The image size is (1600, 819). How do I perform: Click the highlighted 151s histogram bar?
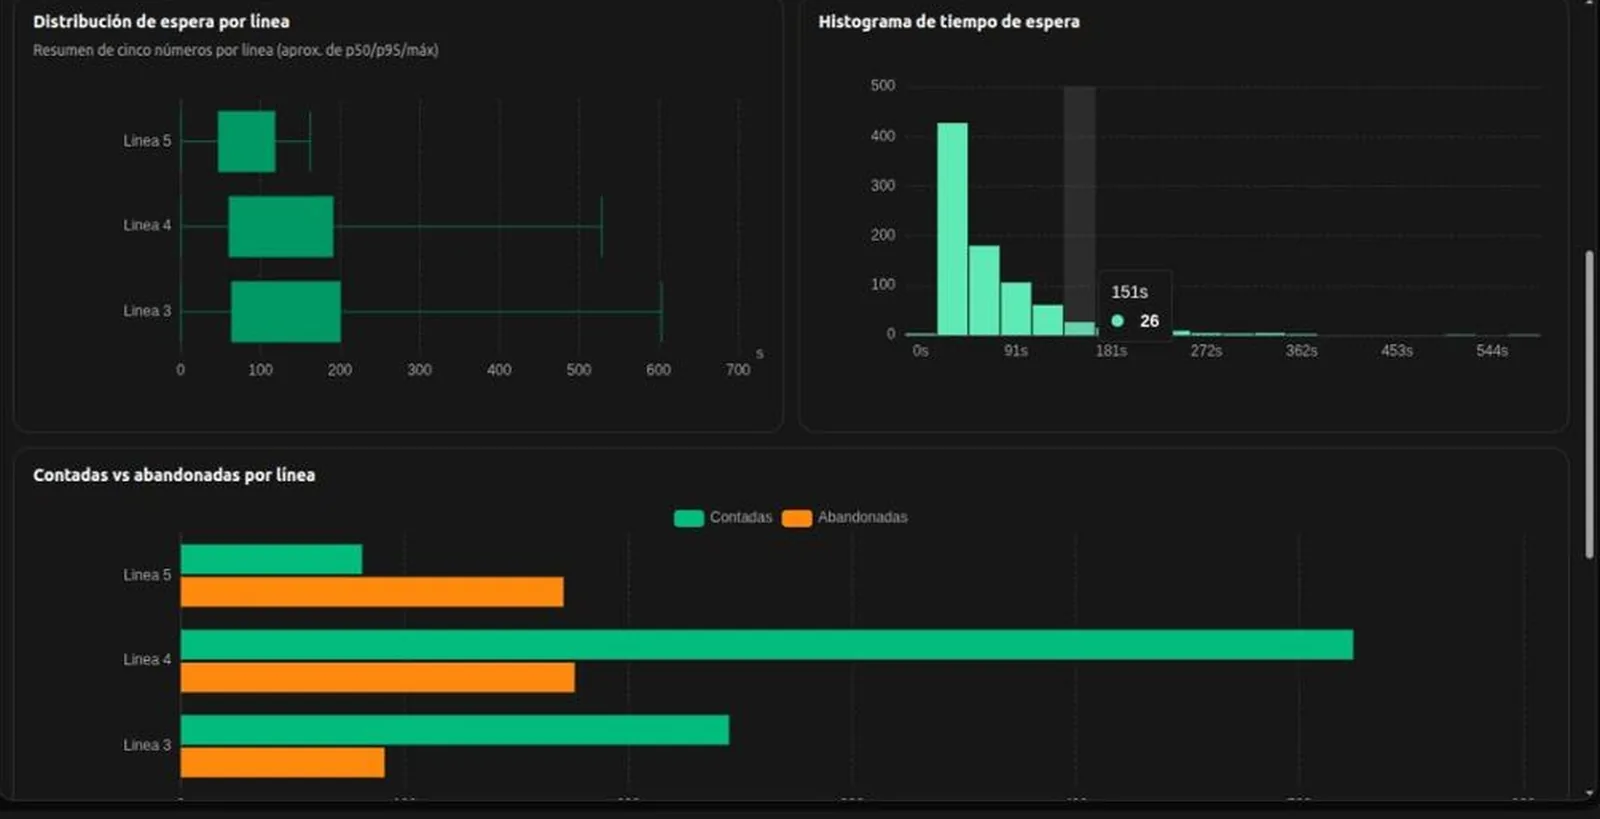tap(1079, 328)
